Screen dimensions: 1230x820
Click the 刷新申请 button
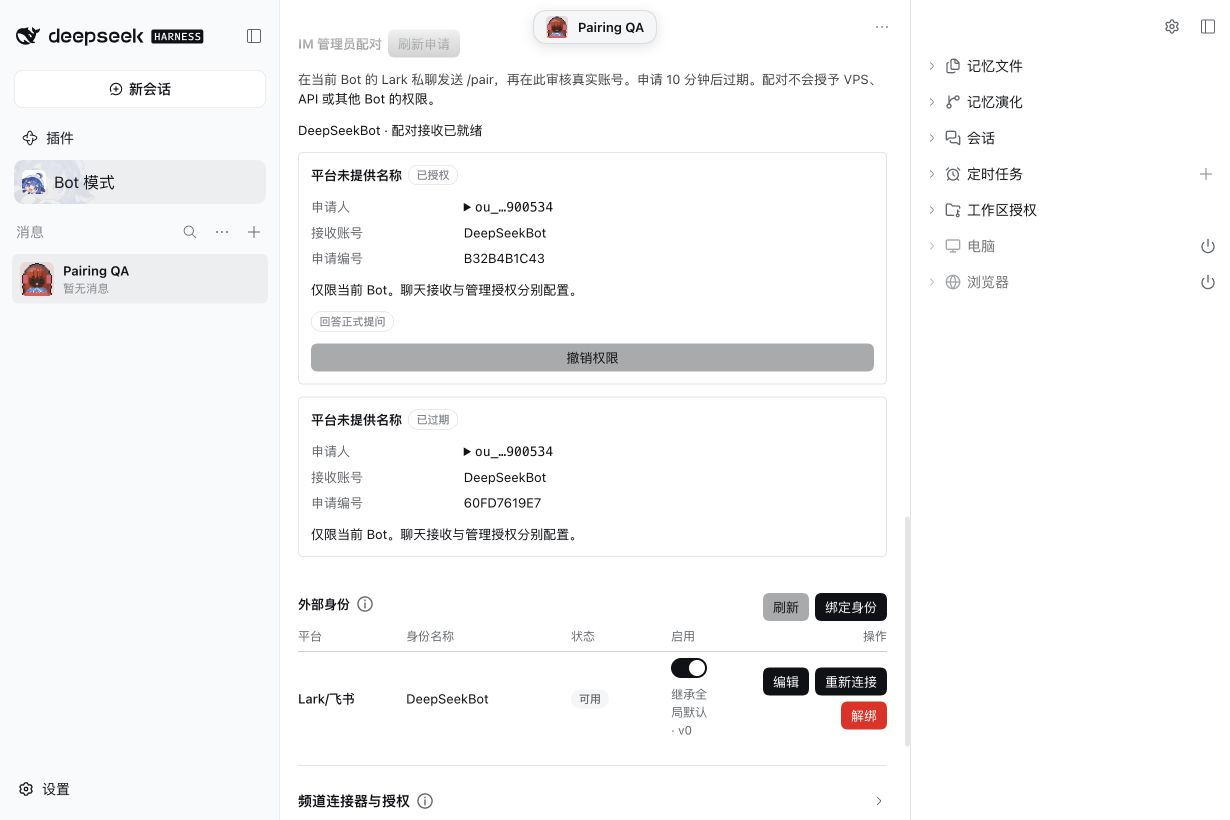click(x=424, y=44)
